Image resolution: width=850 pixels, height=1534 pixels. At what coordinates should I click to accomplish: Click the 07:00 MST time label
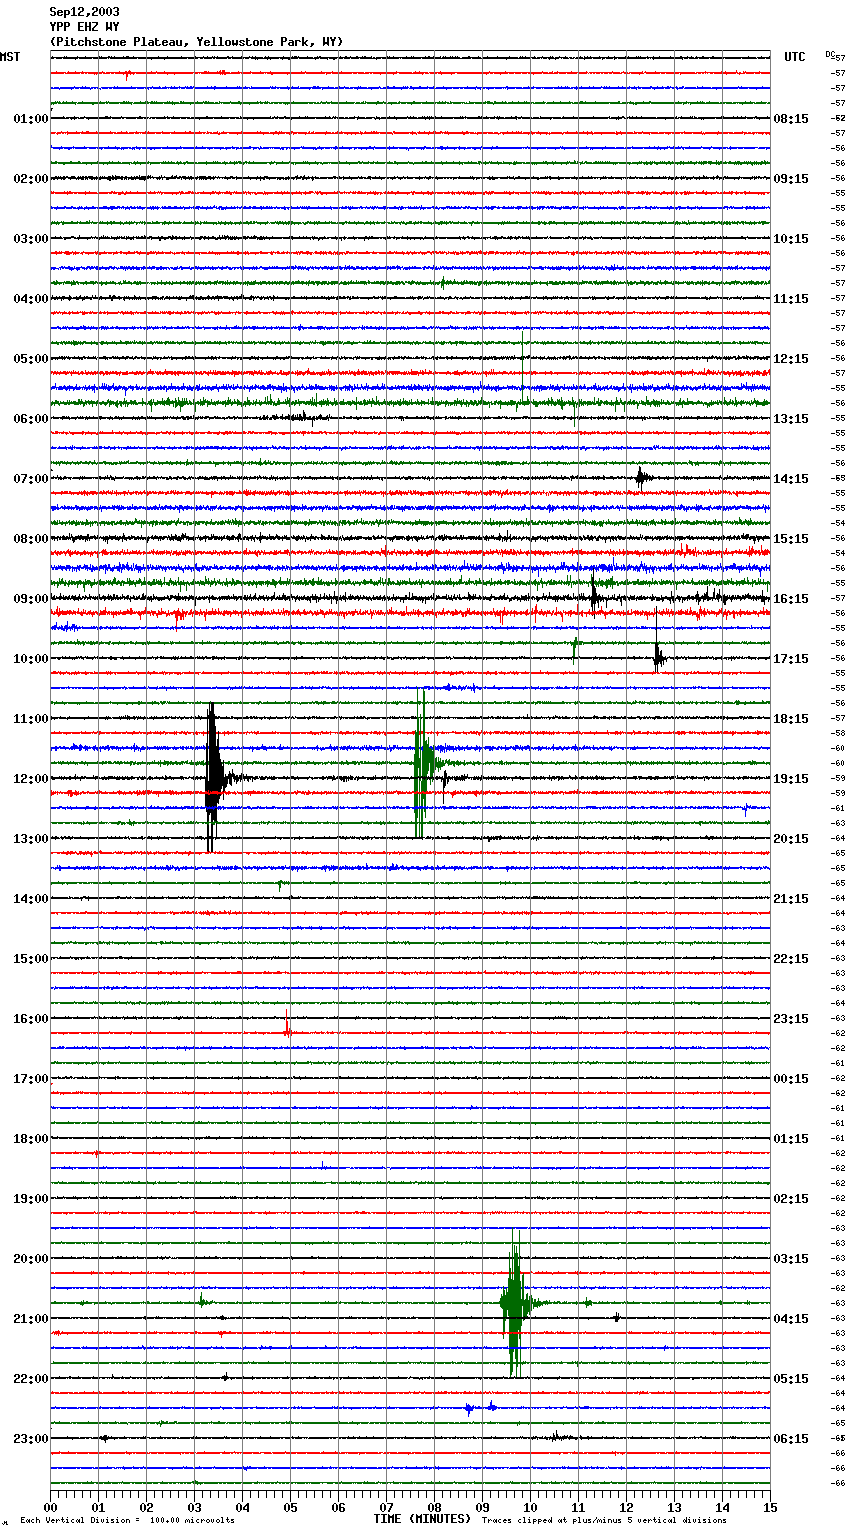pos(31,479)
